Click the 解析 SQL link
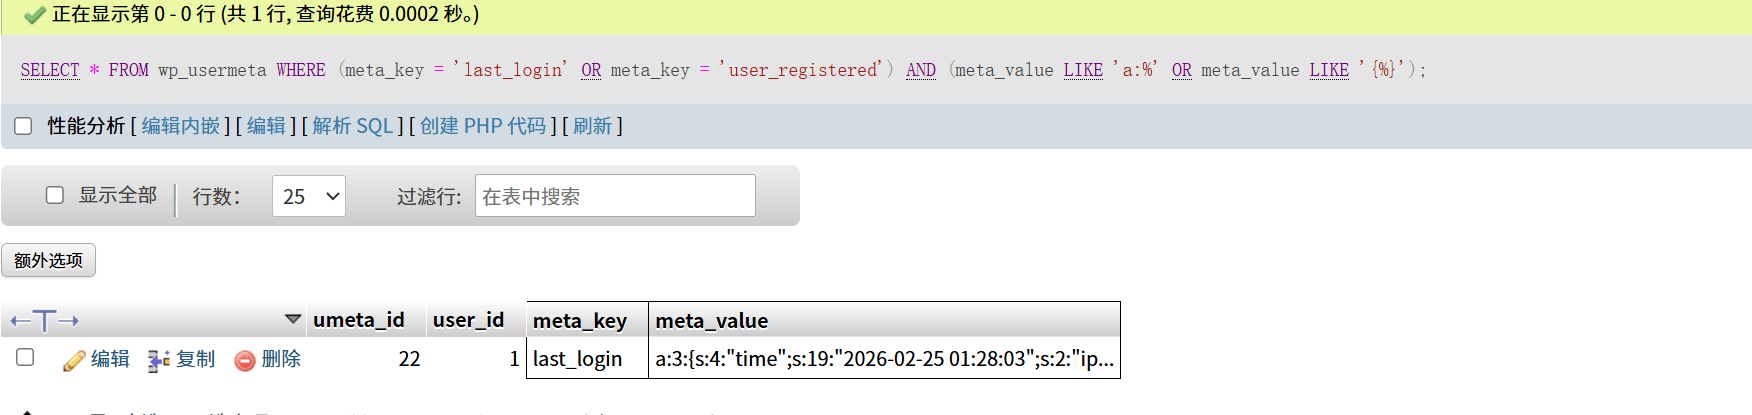The height and width of the screenshot is (415, 1752). [352, 126]
